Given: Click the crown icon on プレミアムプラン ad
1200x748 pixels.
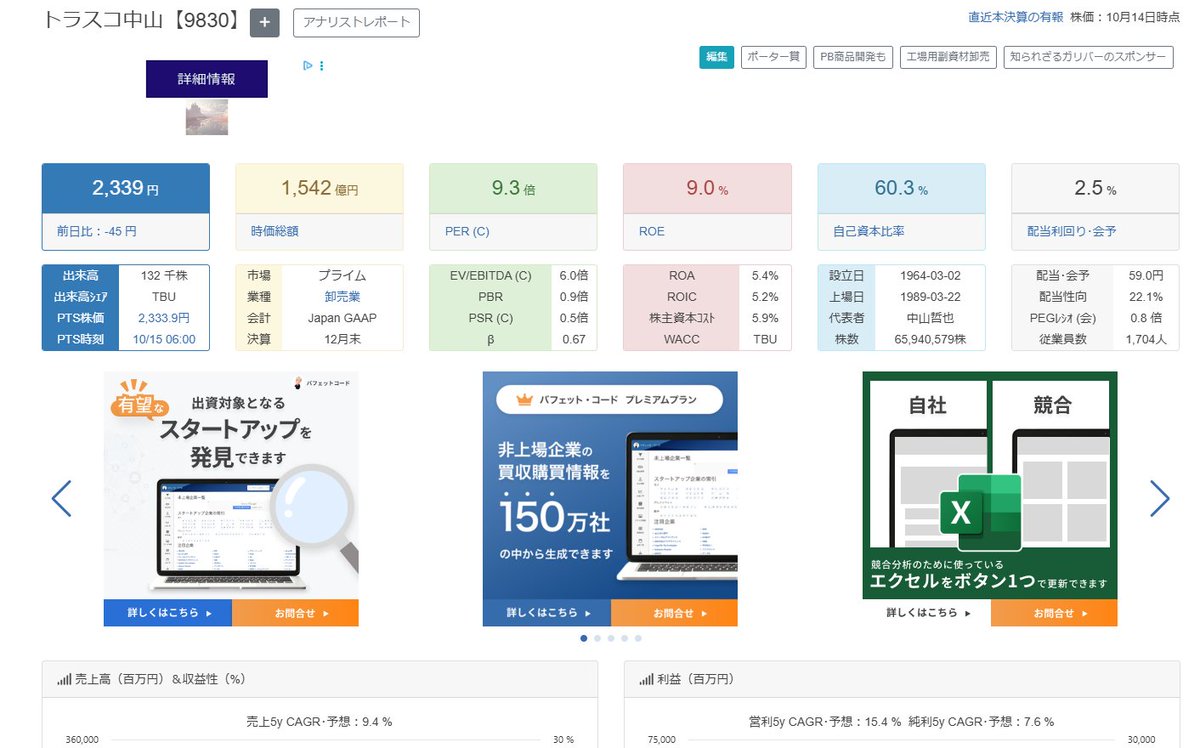Looking at the screenshot, I should pos(526,398).
